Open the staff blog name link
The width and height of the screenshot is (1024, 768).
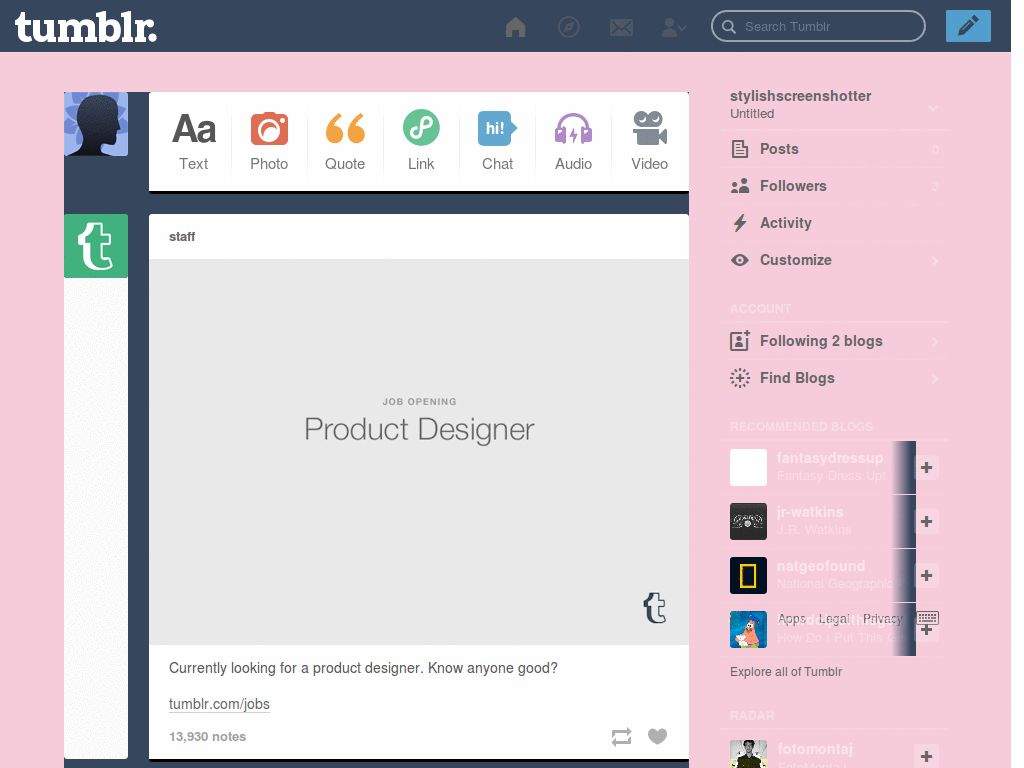tap(182, 237)
